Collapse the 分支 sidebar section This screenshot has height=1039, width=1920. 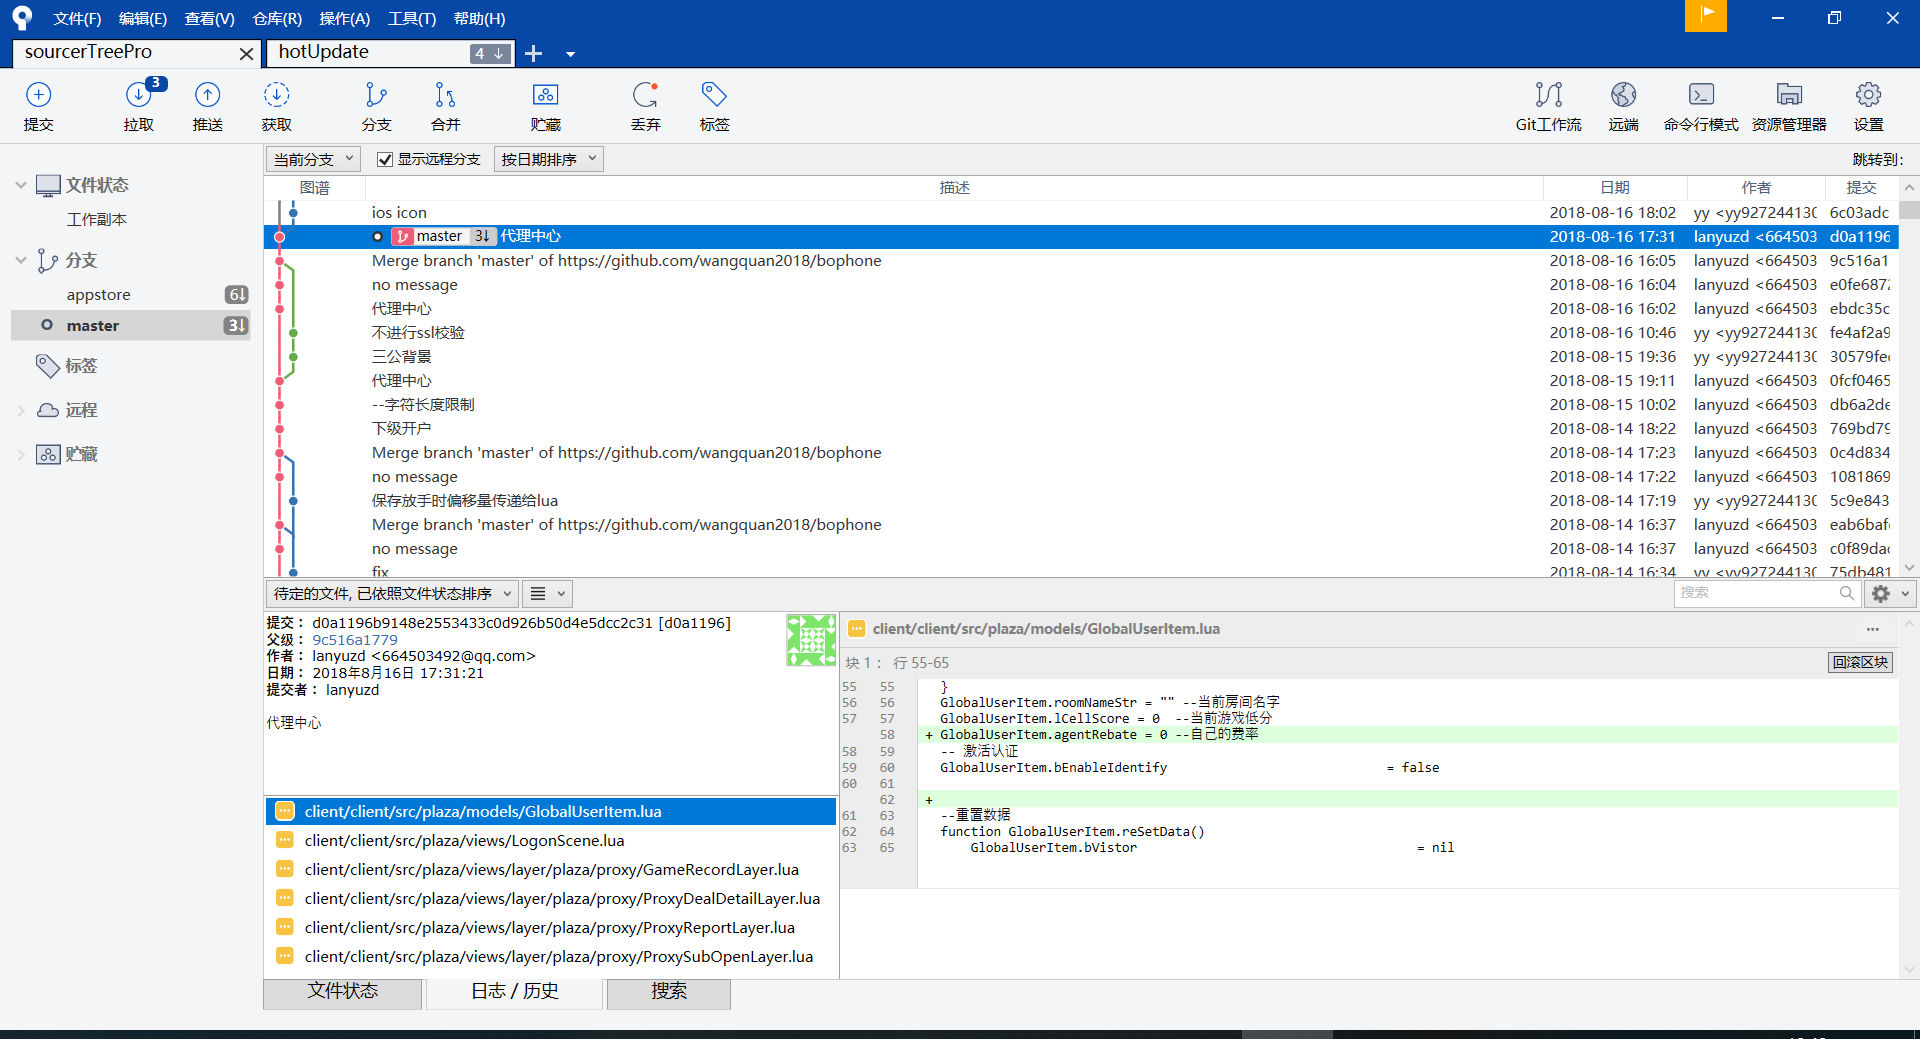(20, 260)
